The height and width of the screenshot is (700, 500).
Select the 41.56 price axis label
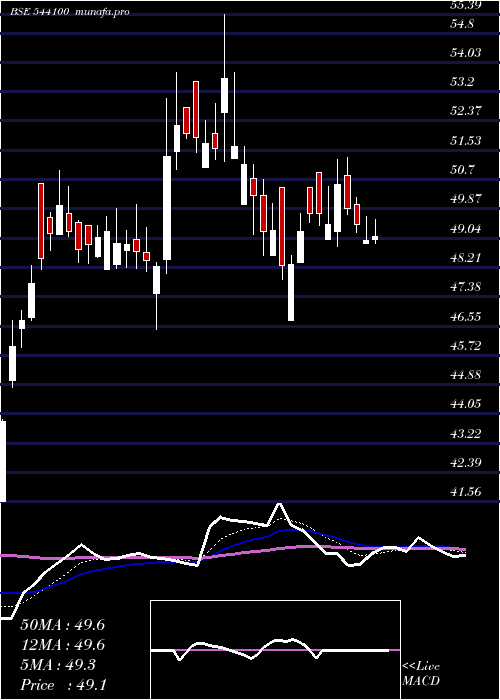[466, 492]
